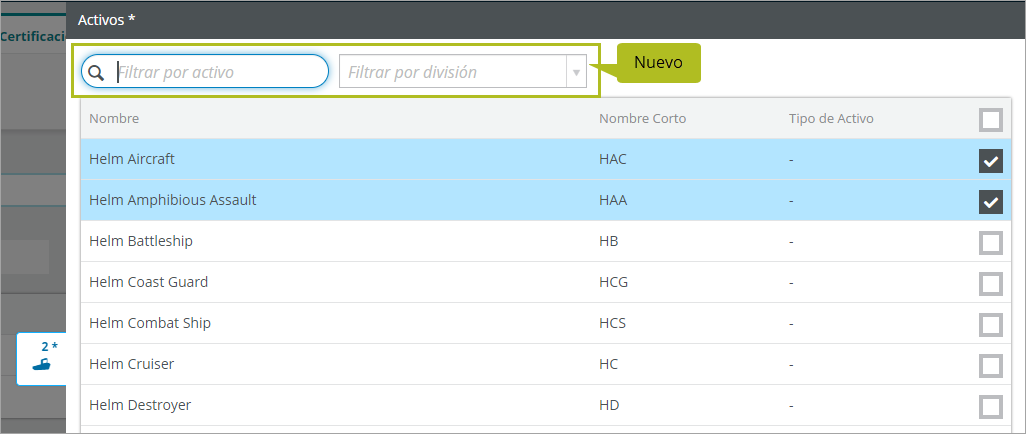Screen dimensions: 1026x434
Task: Check the Helm Coast Guard checkbox
Action: click(991, 283)
